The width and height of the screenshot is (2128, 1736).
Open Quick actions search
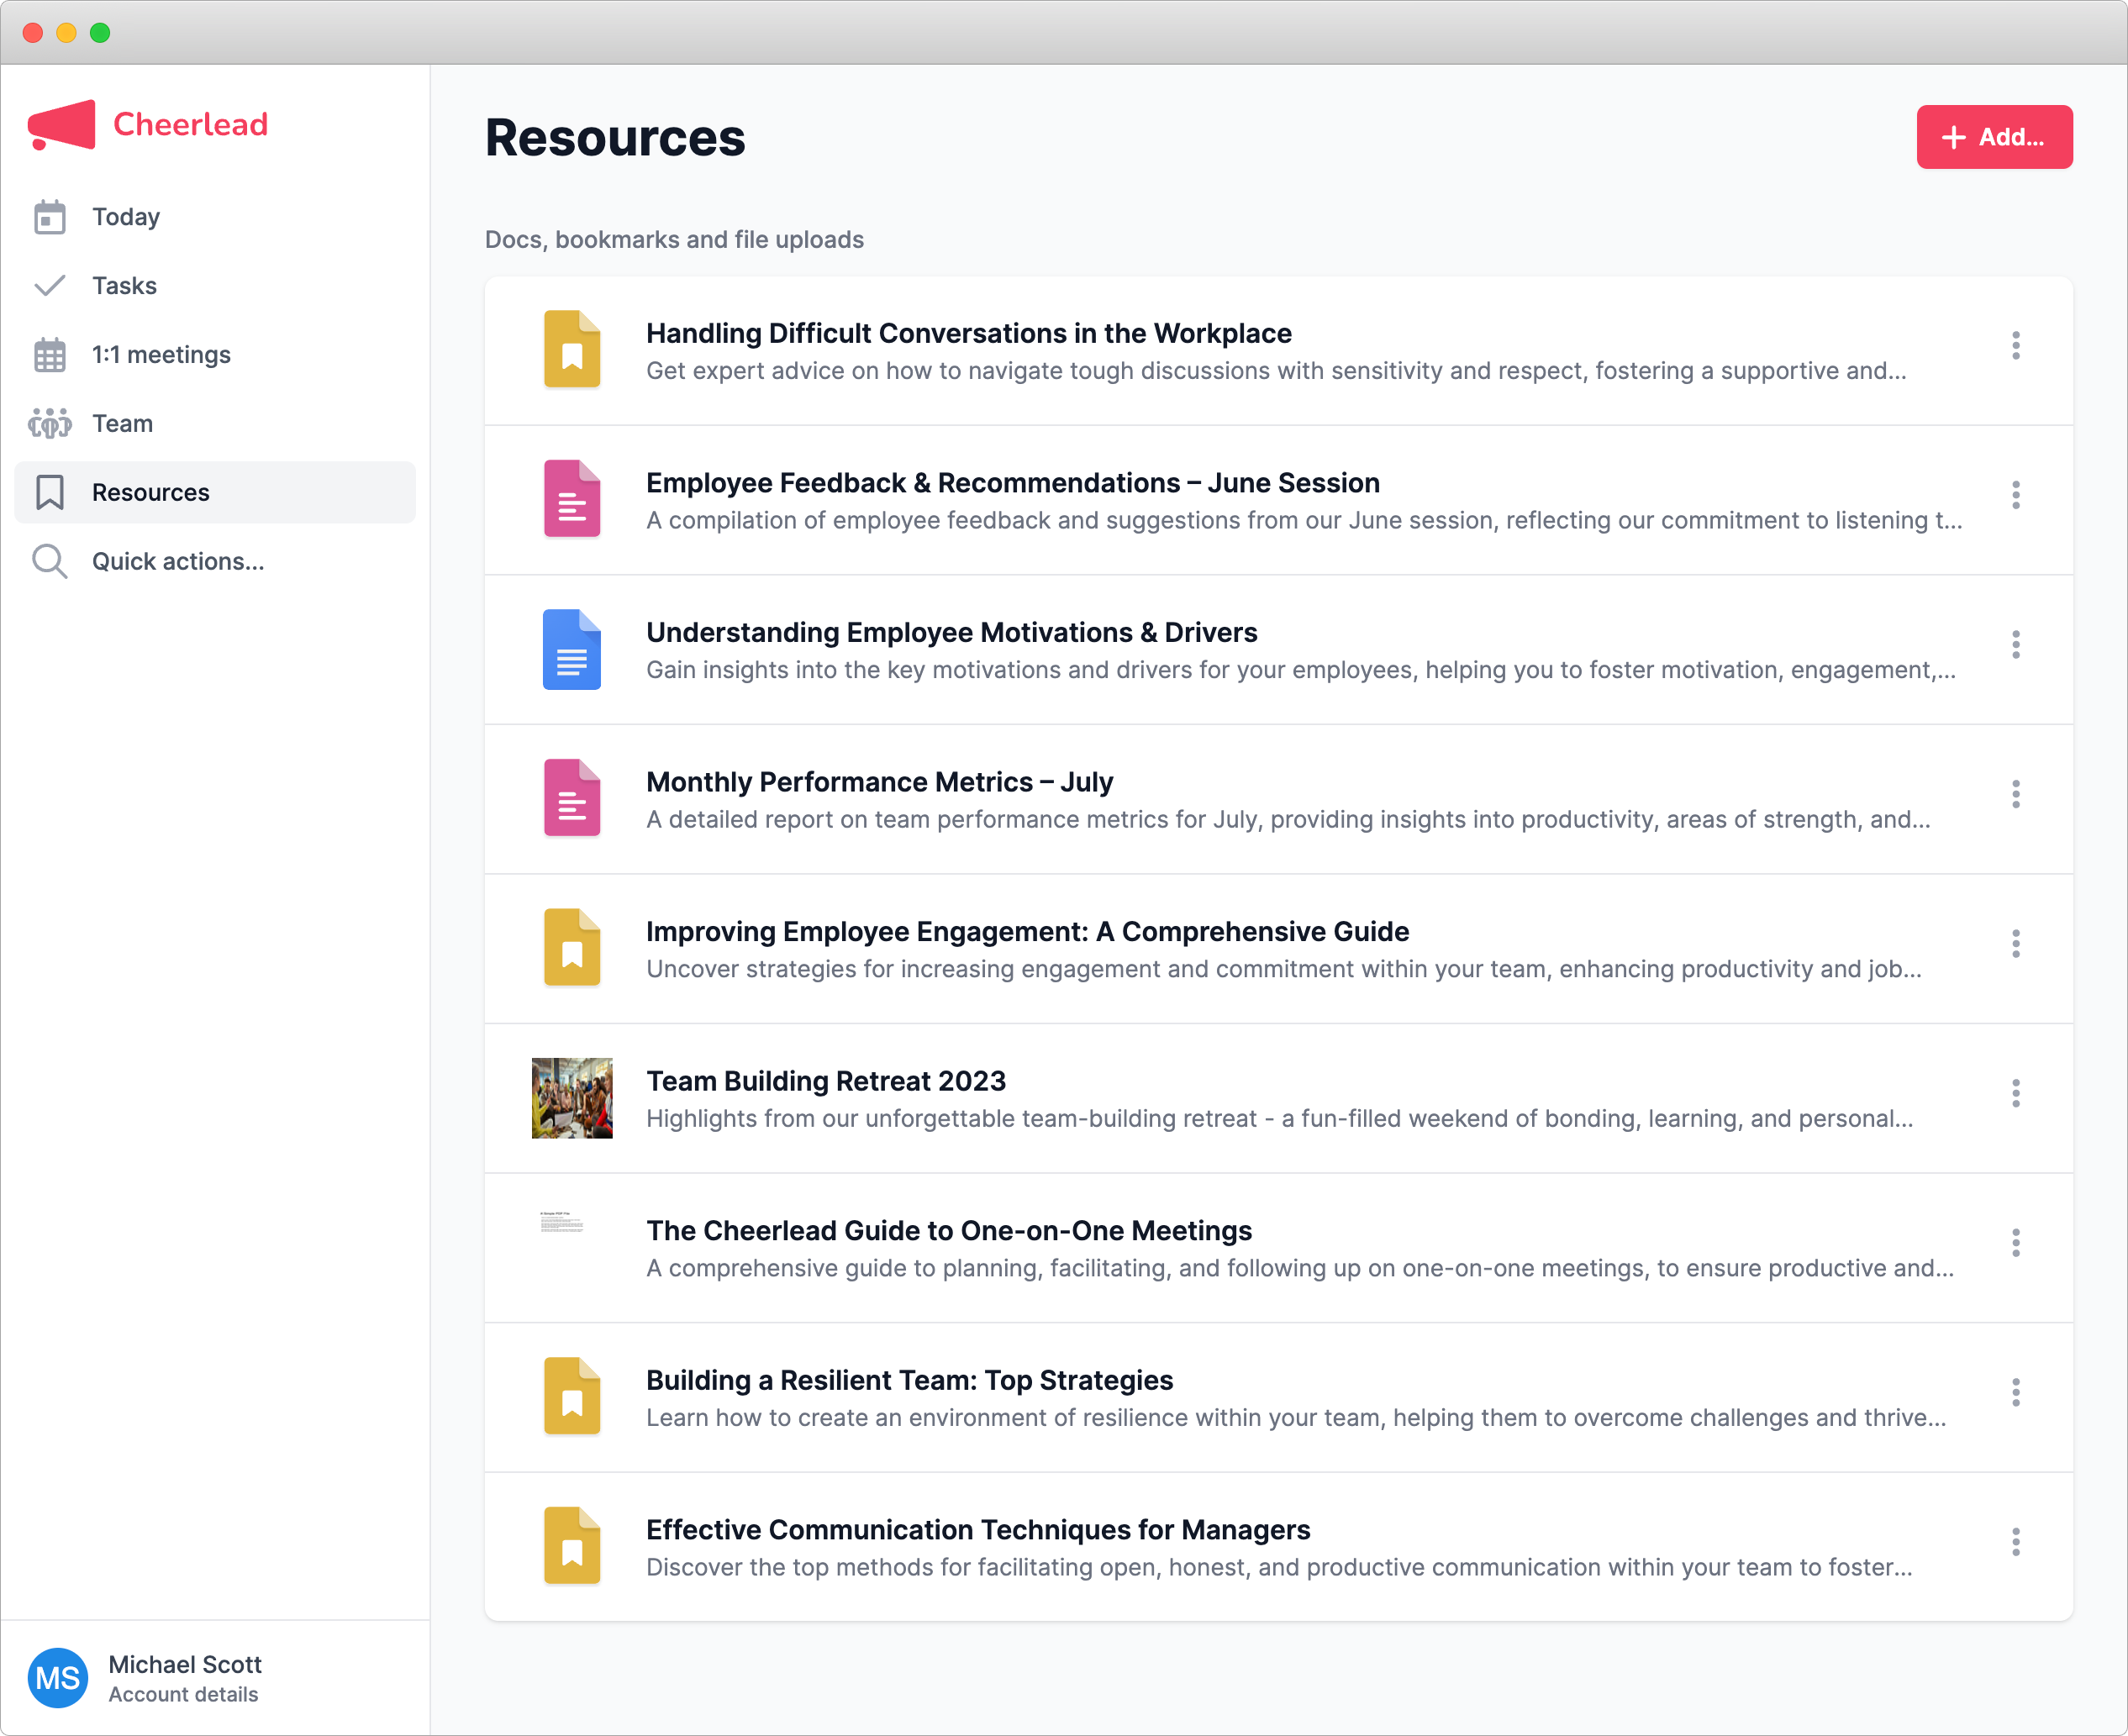tap(178, 562)
